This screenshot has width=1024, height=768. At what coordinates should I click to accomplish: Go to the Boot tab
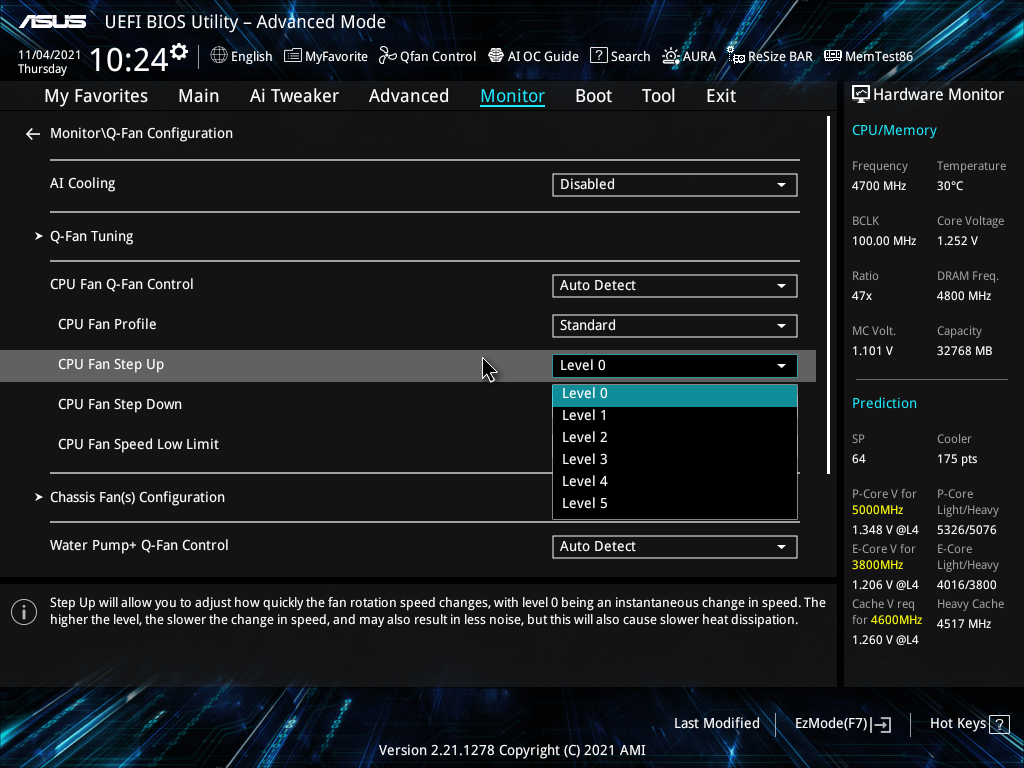pyautogui.click(x=594, y=96)
